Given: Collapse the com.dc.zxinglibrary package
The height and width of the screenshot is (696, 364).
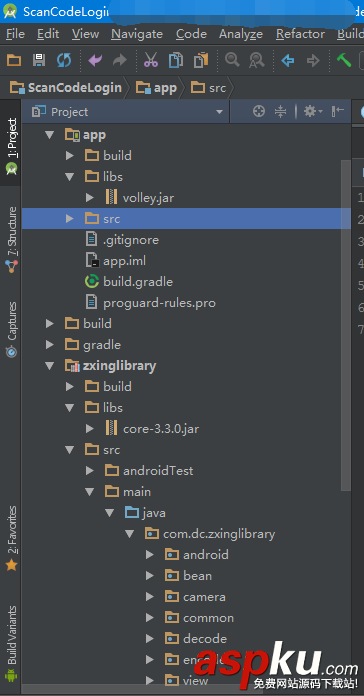Looking at the screenshot, I should [x=129, y=534].
